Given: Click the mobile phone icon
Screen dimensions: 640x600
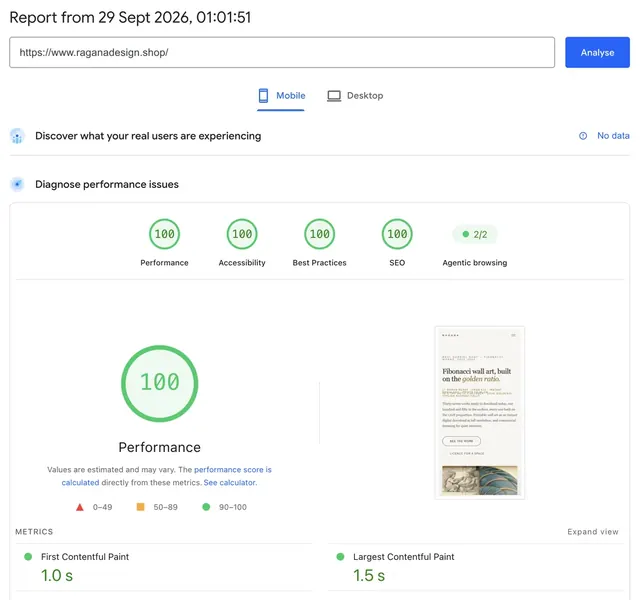Looking at the screenshot, I should coord(263,96).
